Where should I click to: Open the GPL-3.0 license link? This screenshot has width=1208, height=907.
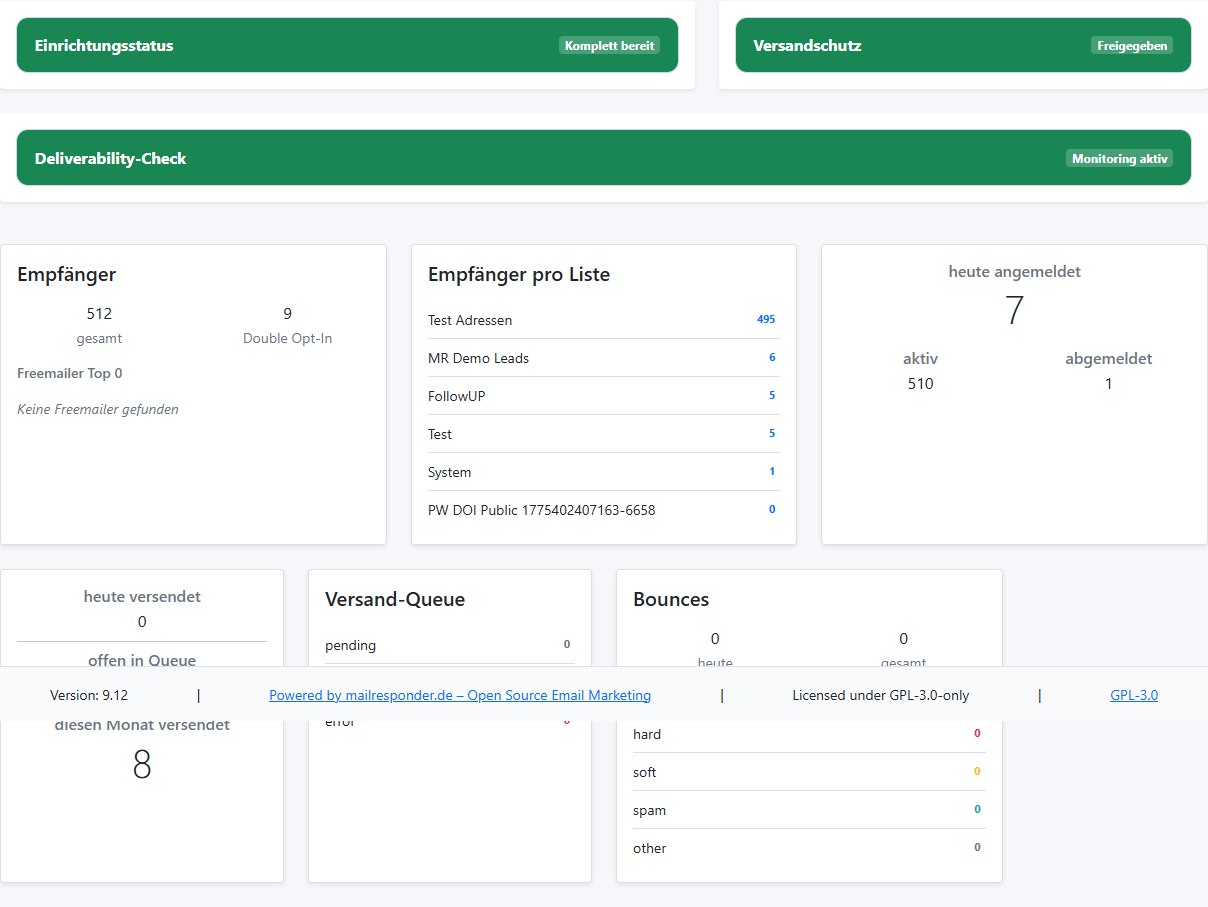[x=1133, y=694]
